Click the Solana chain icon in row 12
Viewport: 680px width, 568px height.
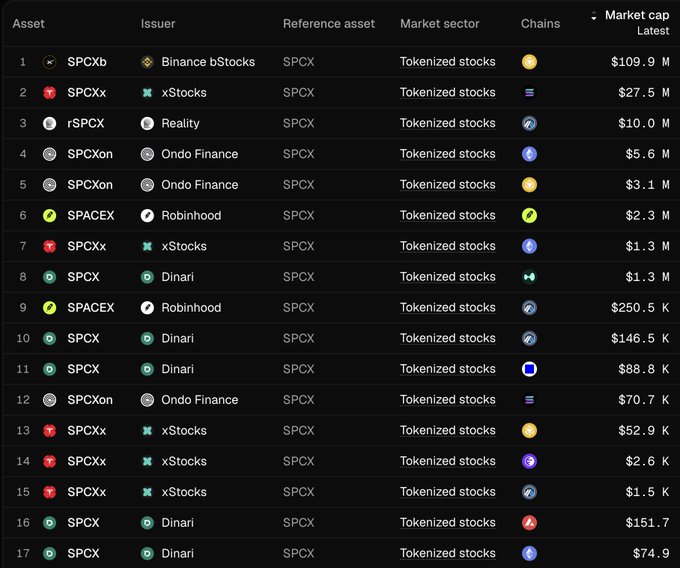(x=529, y=400)
